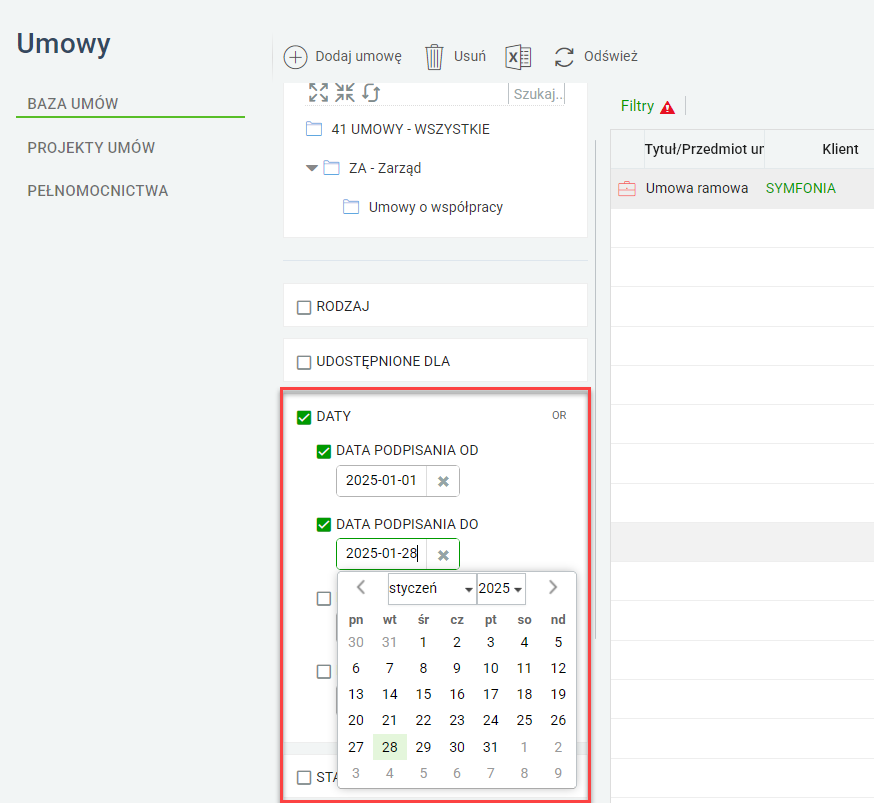Uncheck the DATY filter checkbox
Image resolution: width=874 pixels, height=803 pixels.
304,417
